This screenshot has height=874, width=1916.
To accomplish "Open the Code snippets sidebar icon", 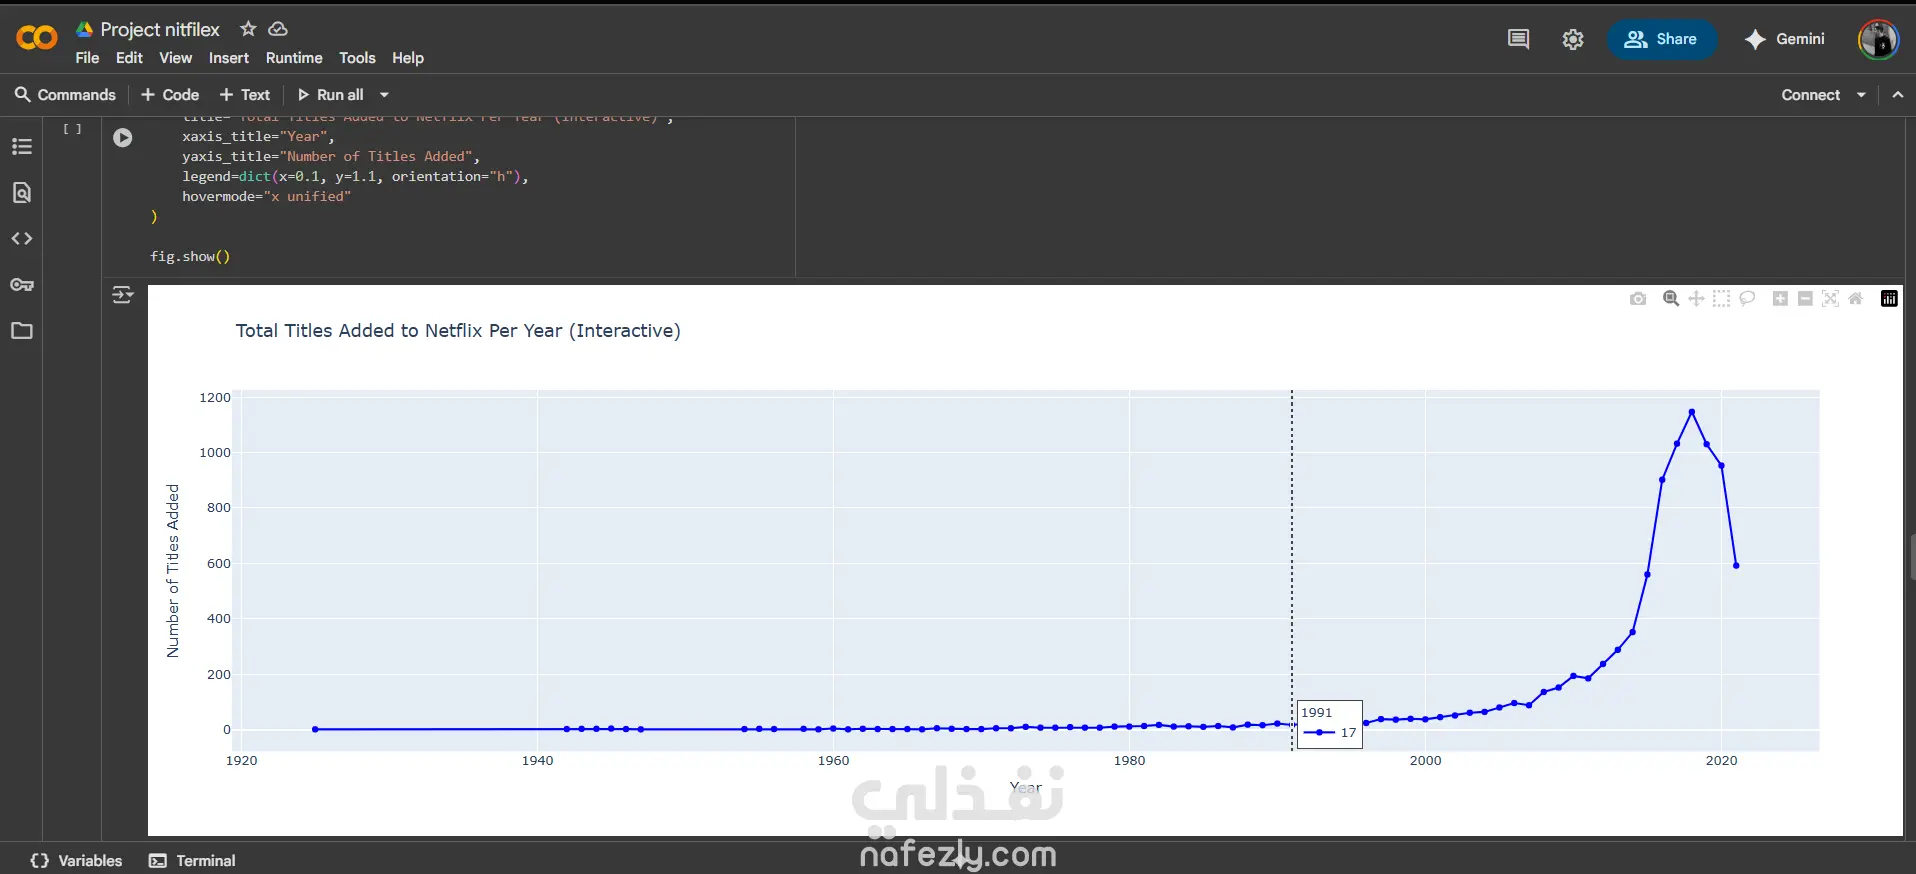I will point(22,239).
